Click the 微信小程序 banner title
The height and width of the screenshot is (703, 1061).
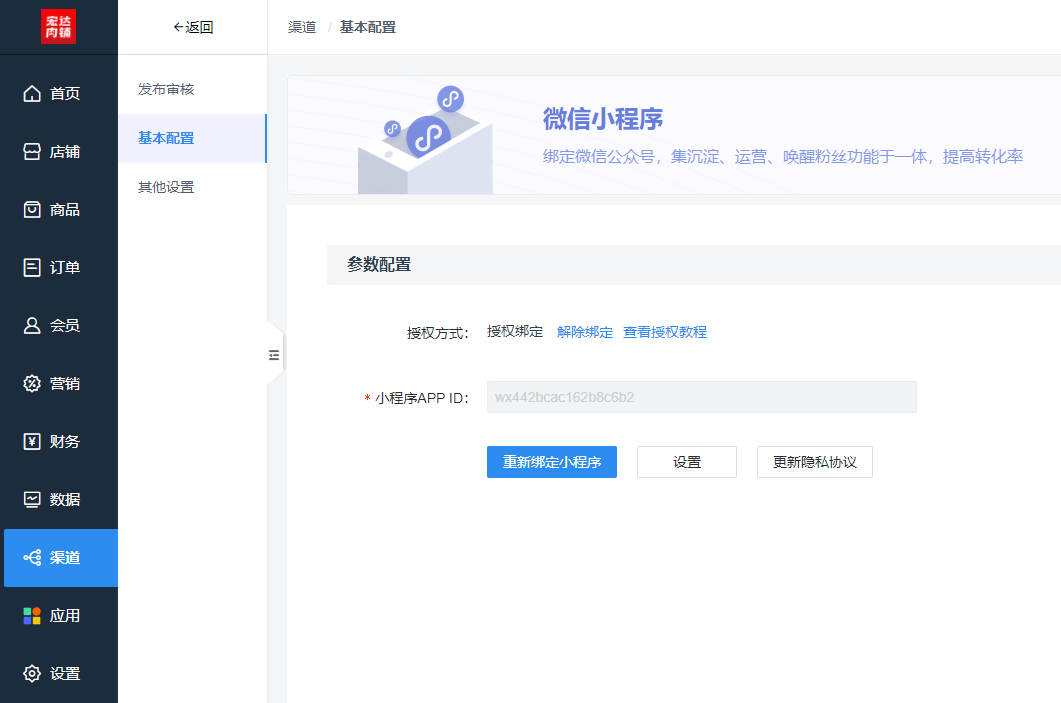click(603, 119)
